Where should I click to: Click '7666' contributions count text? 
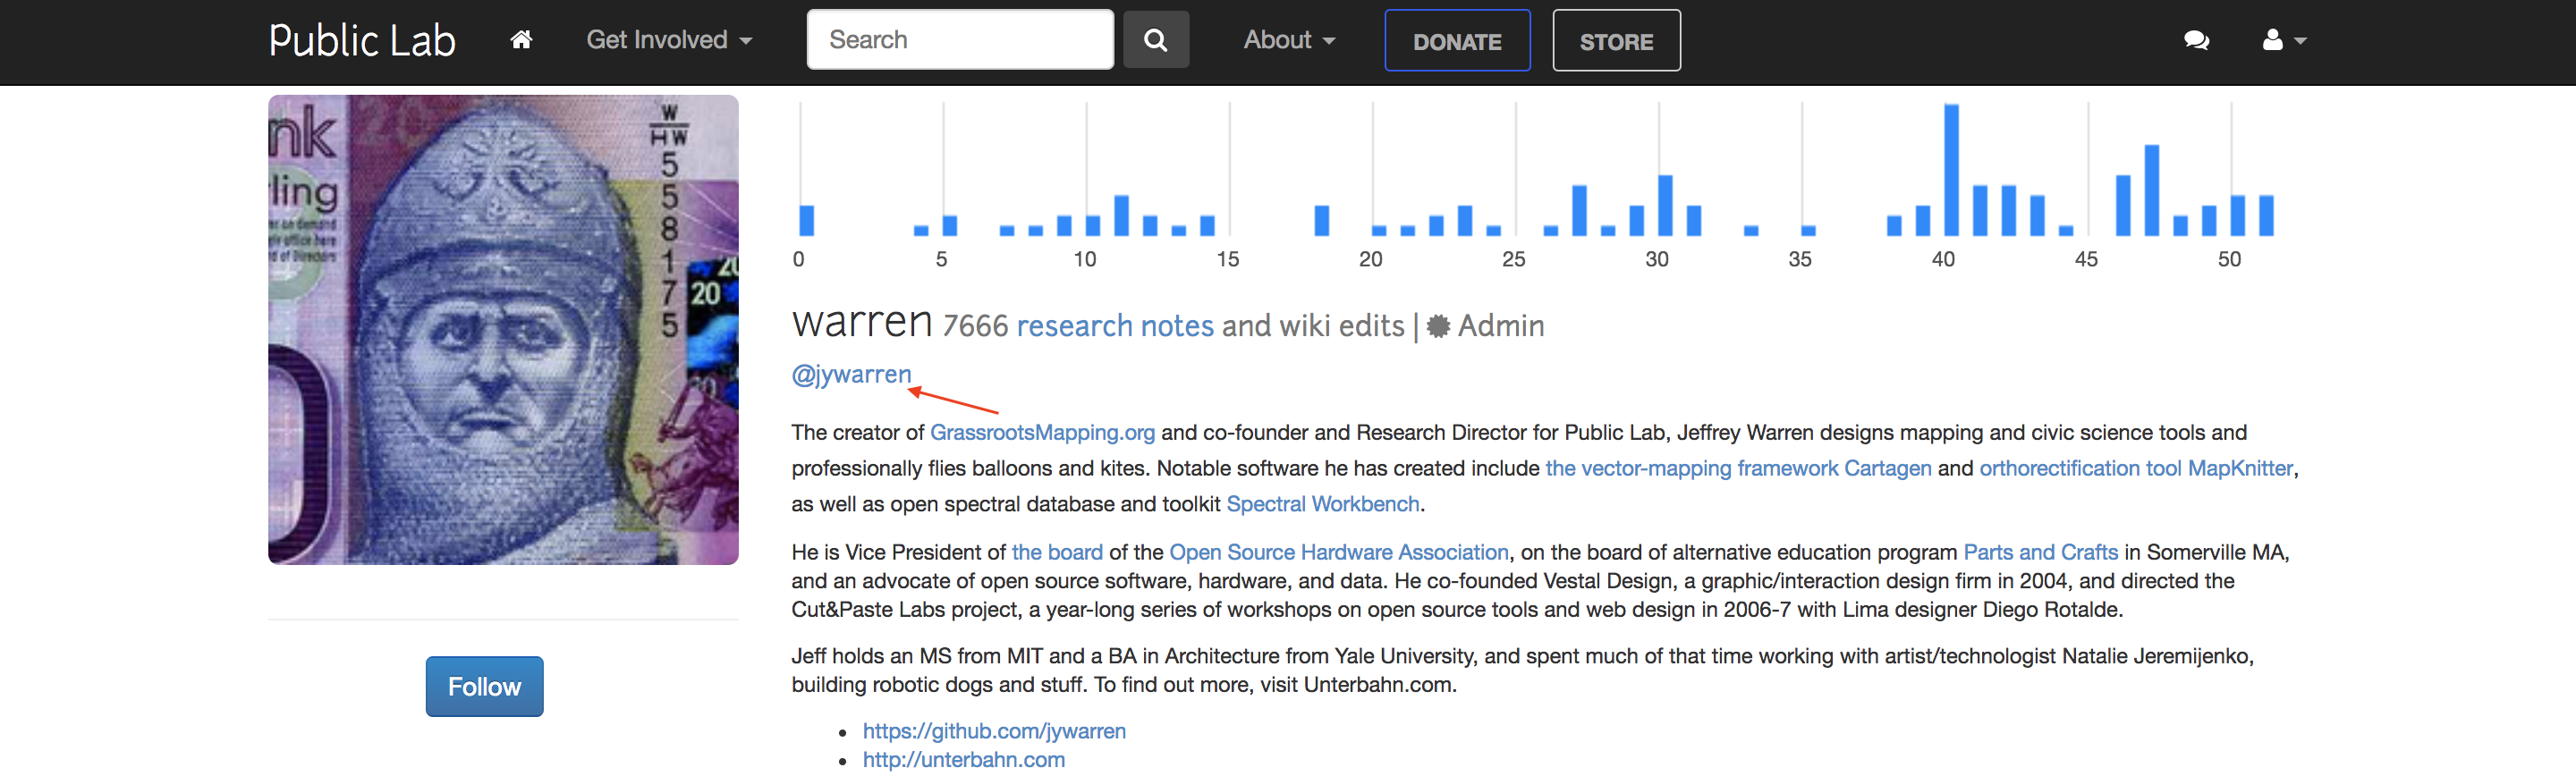coord(975,326)
